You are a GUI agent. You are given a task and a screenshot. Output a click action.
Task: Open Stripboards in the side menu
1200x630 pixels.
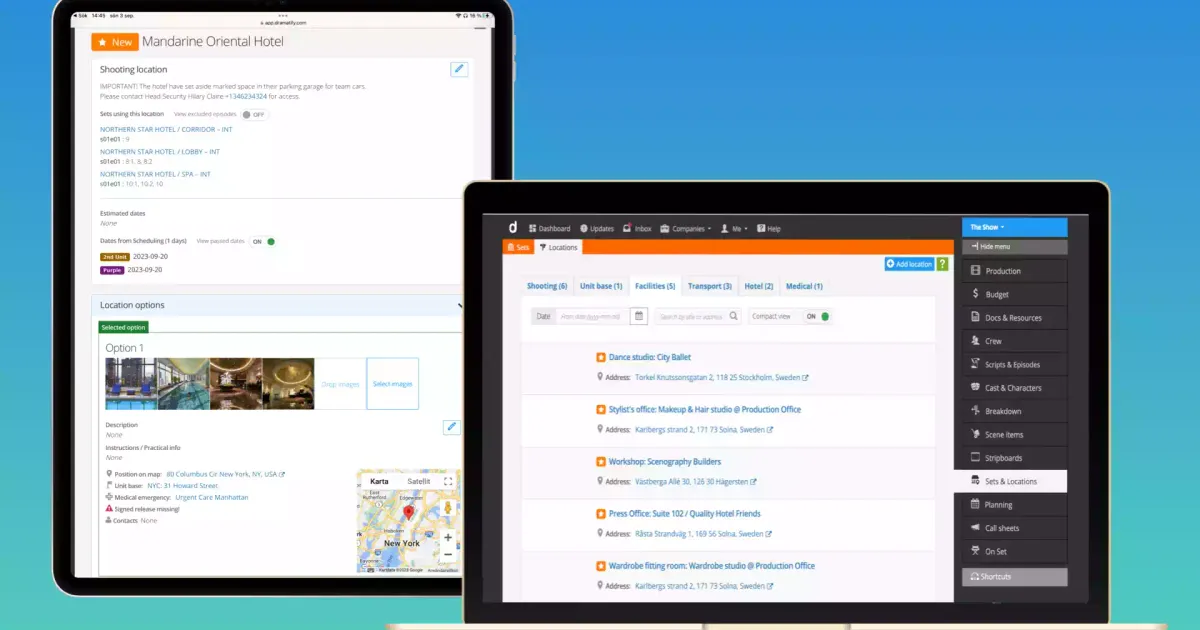pyautogui.click(x=1015, y=458)
